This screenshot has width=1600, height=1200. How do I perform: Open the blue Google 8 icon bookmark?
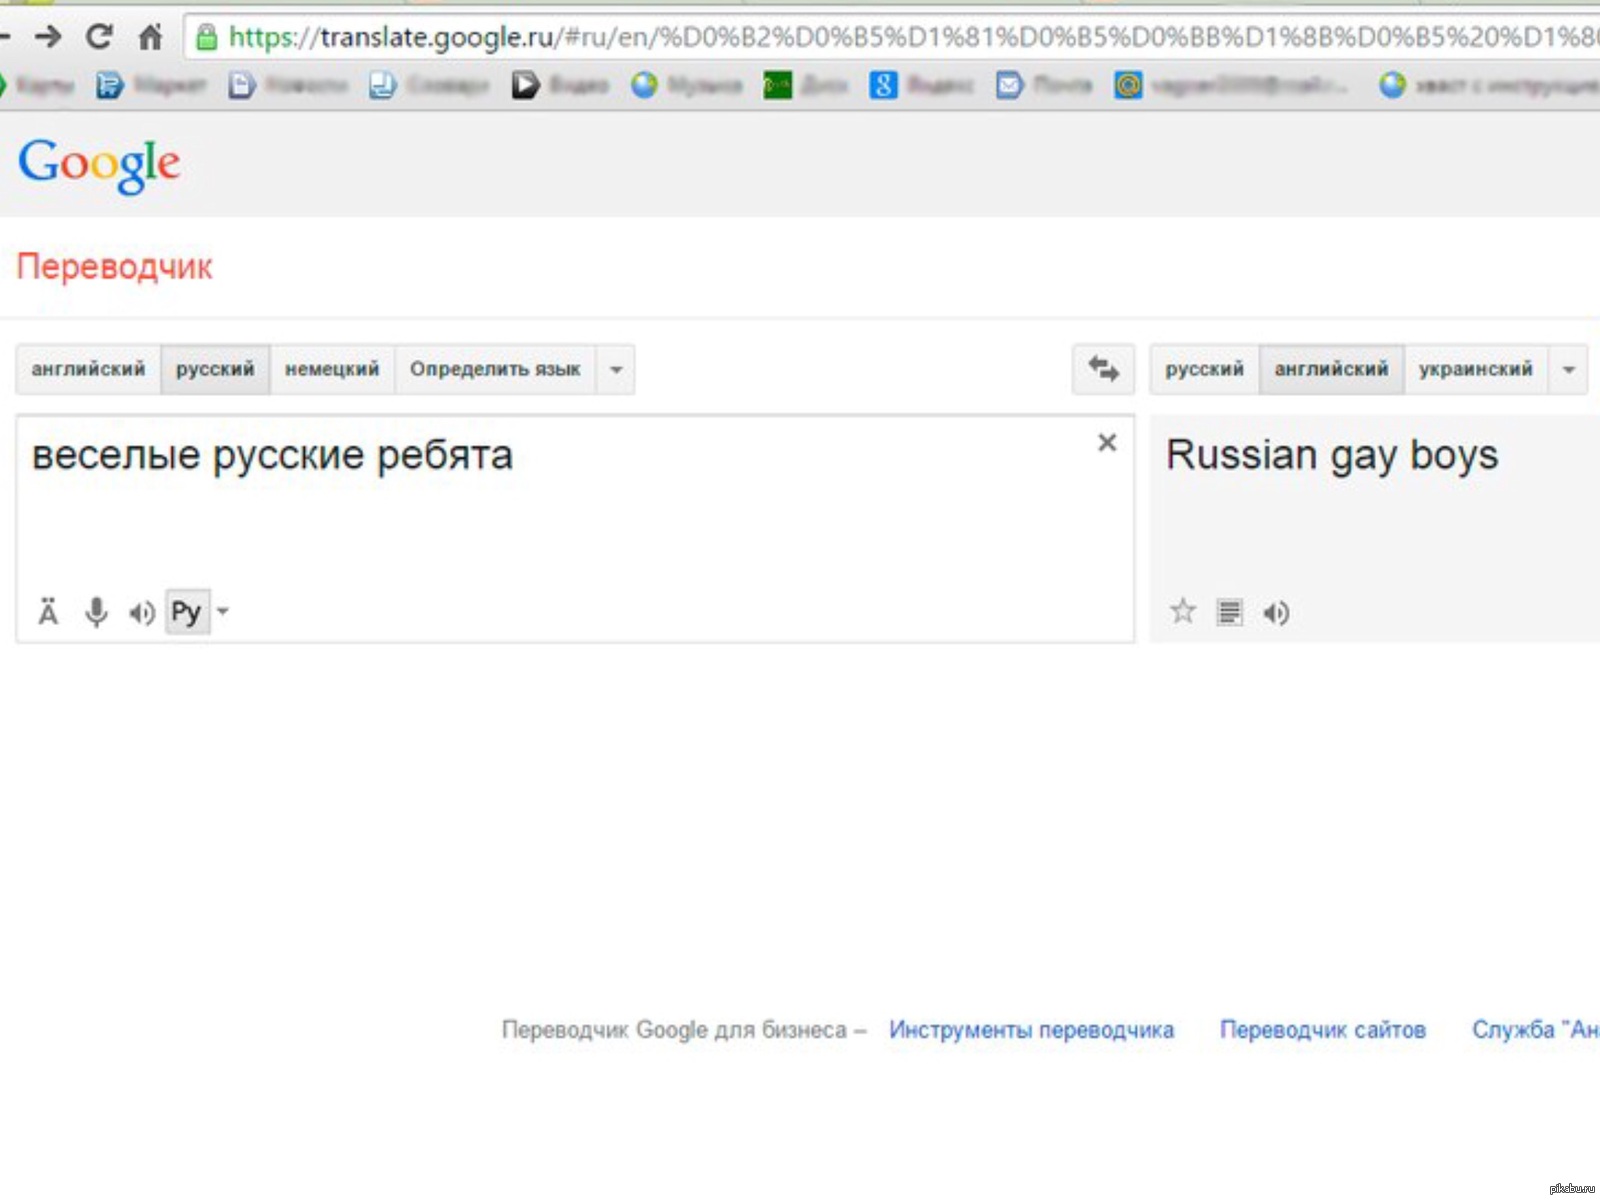[x=883, y=86]
